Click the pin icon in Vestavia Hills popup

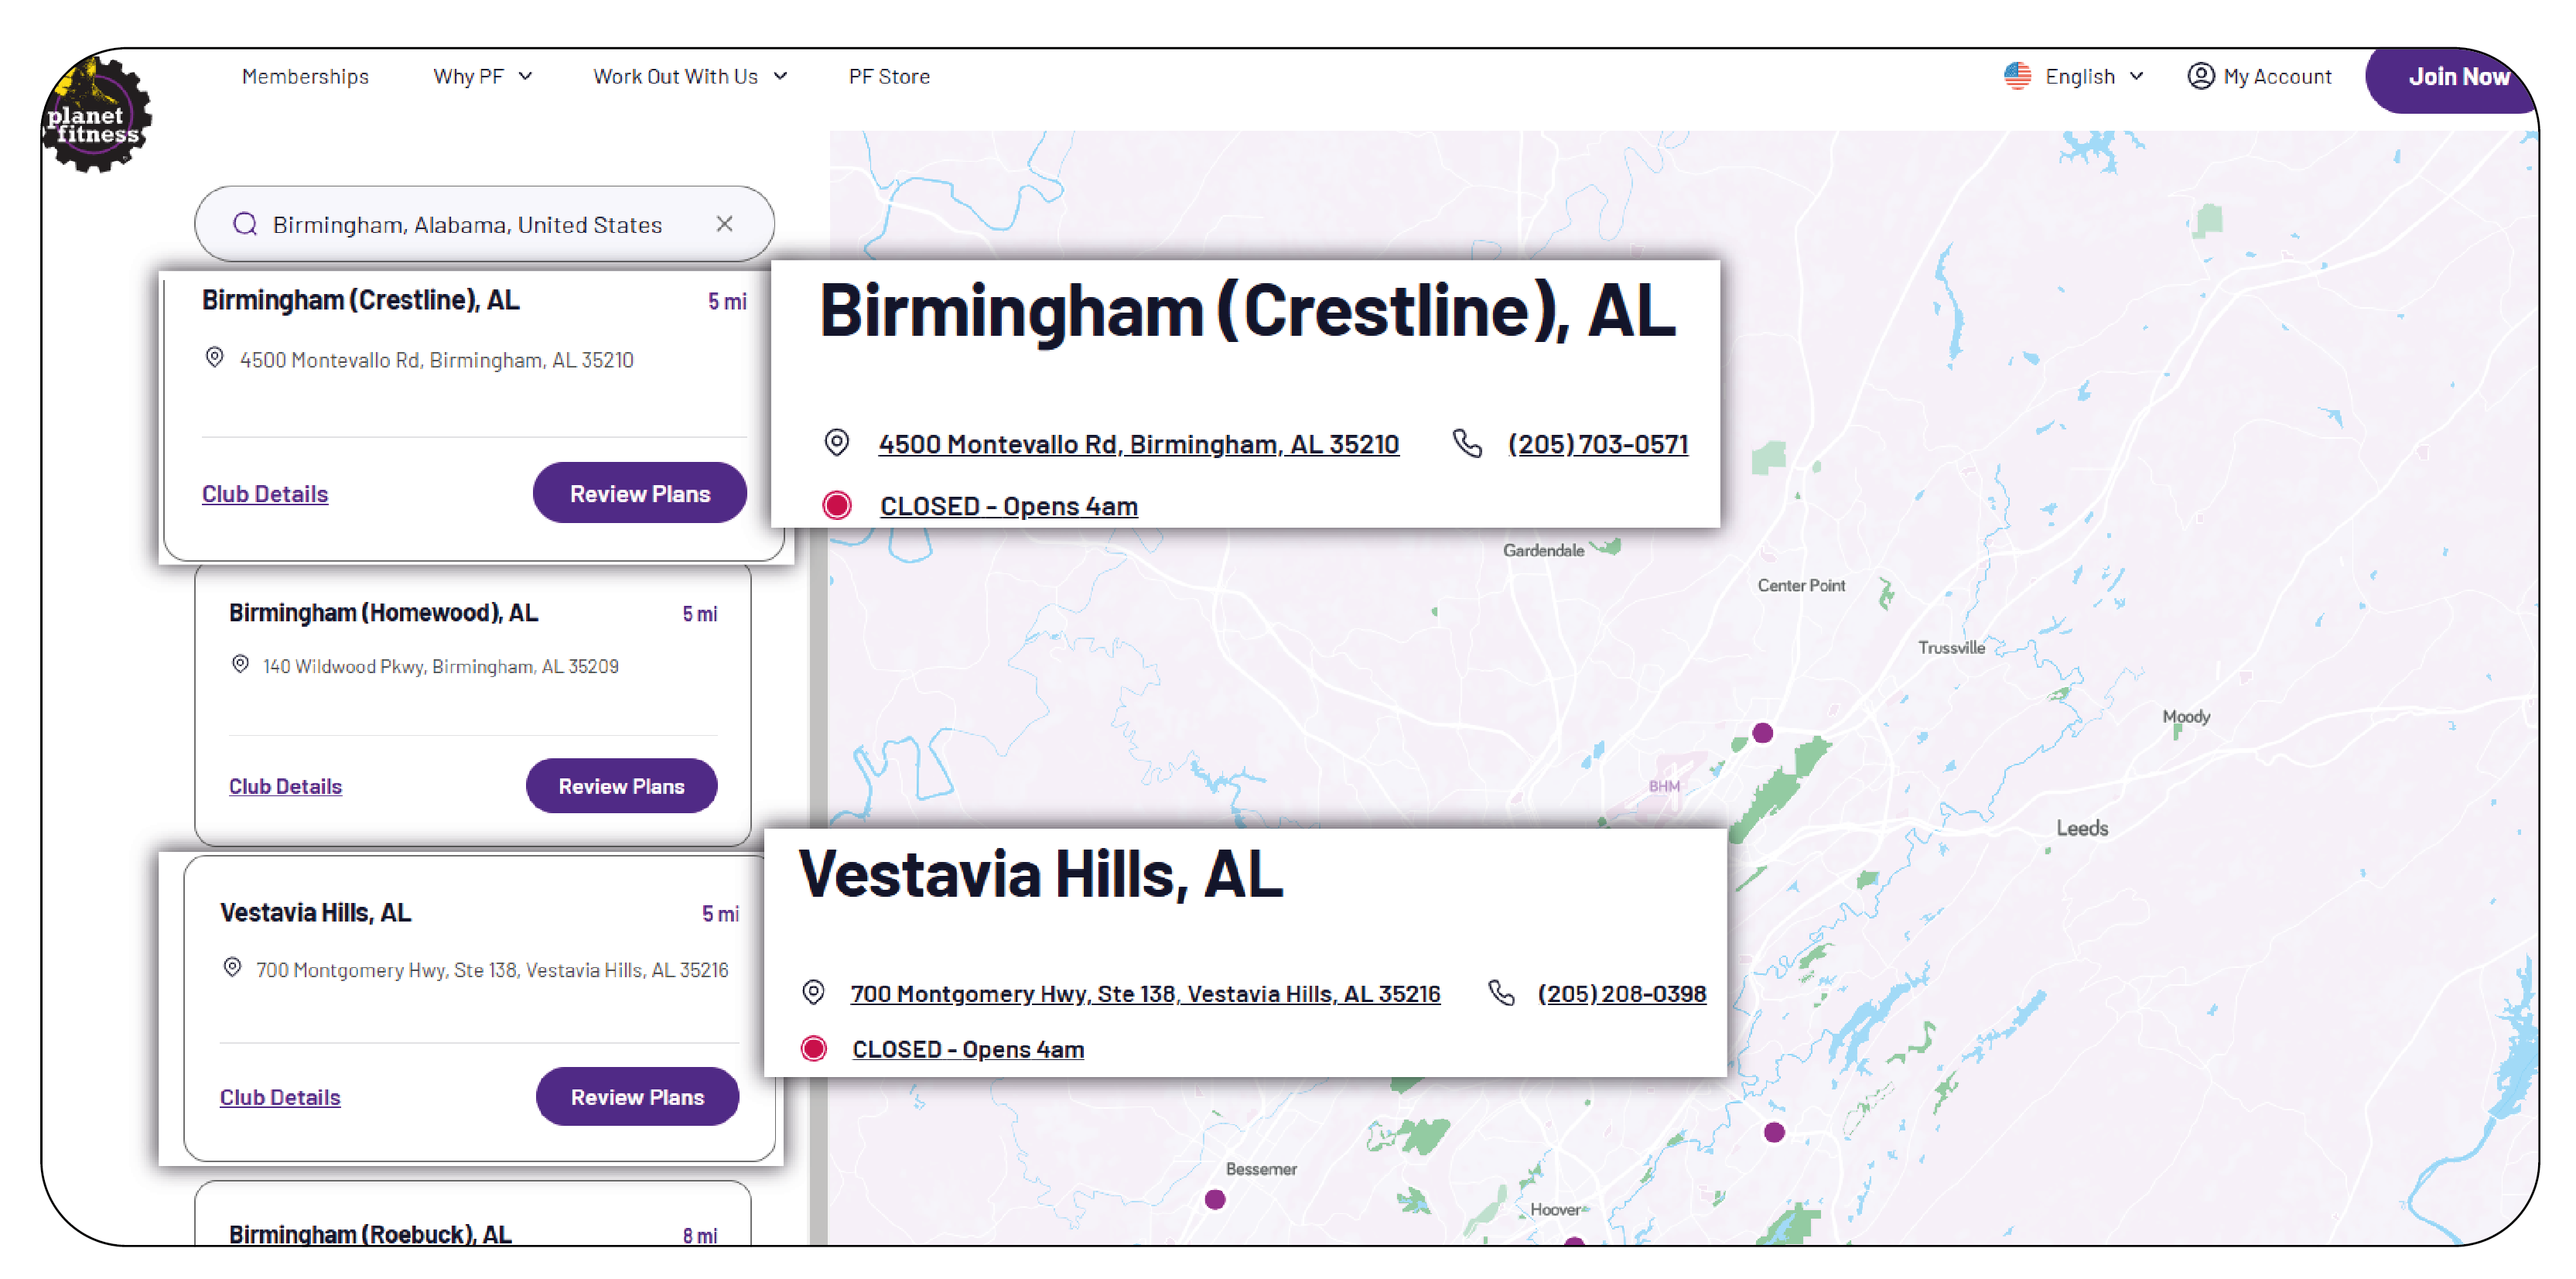[x=814, y=993]
